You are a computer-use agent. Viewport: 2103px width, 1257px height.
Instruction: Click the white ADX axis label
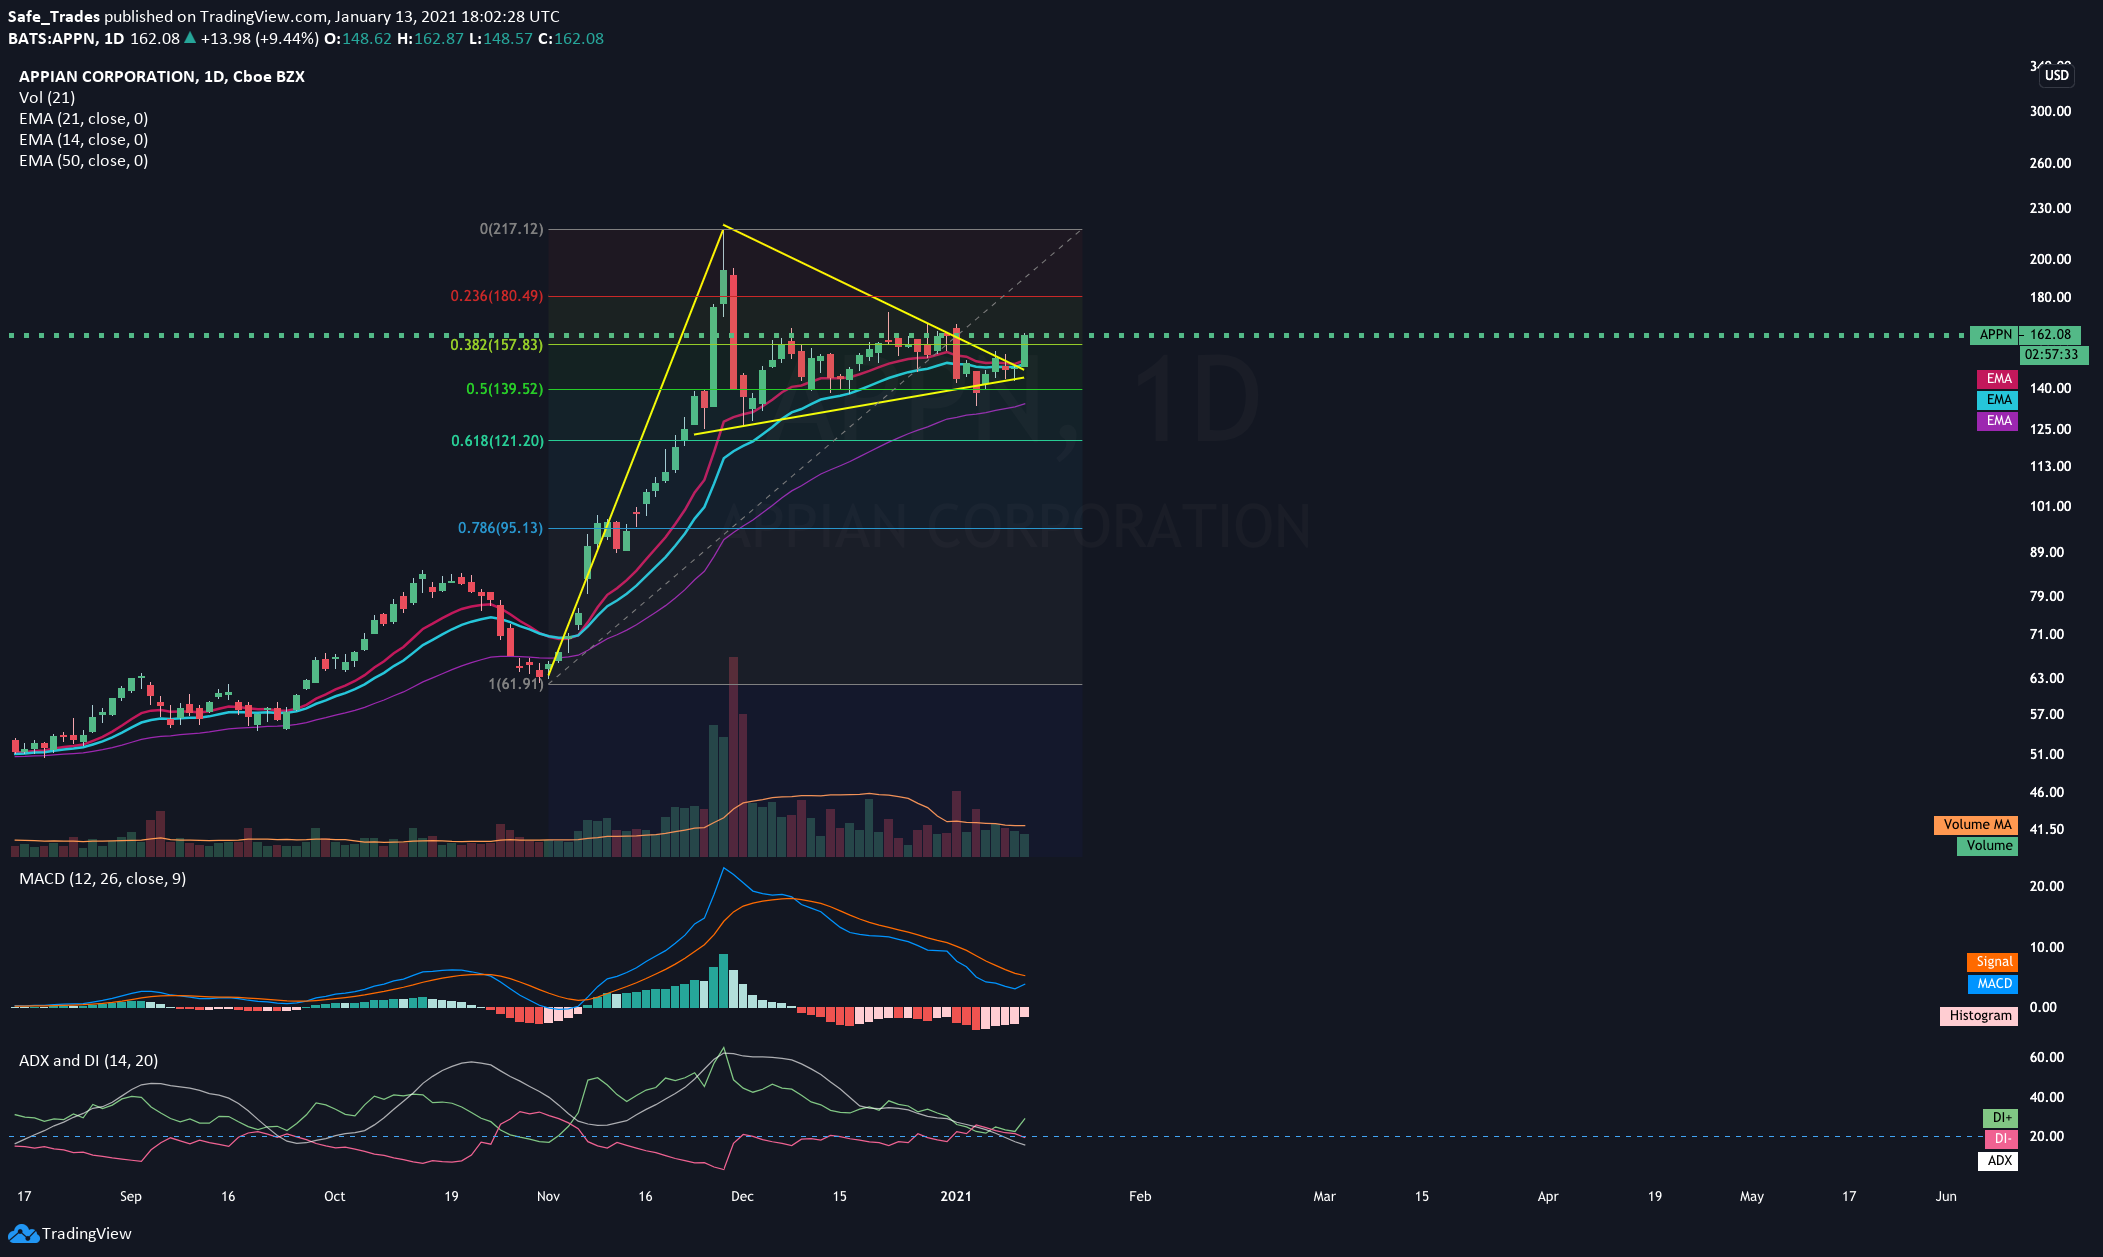[1999, 1161]
